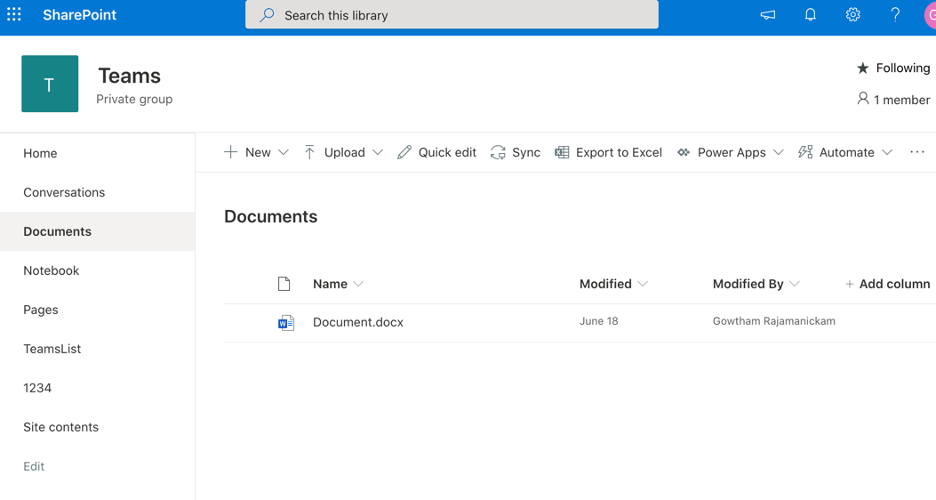936x500 pixels.
Task: Click the Add column button
Action: (888, 284)
